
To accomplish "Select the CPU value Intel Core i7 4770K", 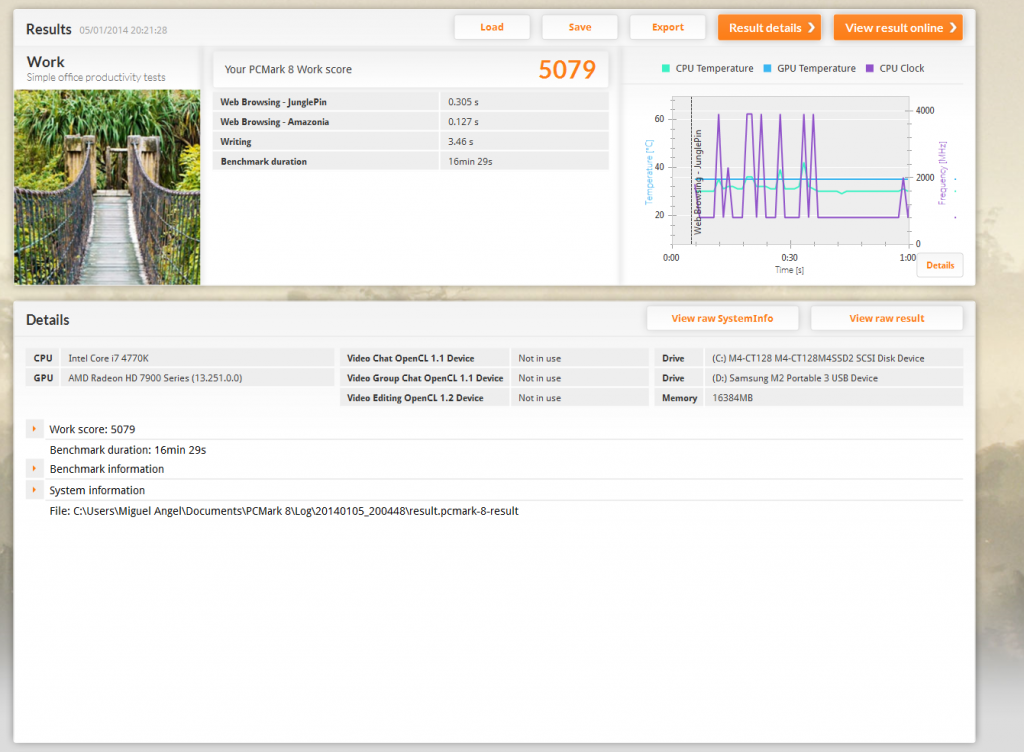I will point(108,358).
